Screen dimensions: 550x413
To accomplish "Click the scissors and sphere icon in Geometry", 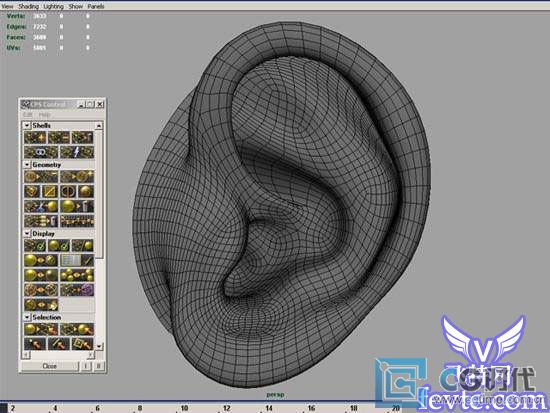I will 41,206.
